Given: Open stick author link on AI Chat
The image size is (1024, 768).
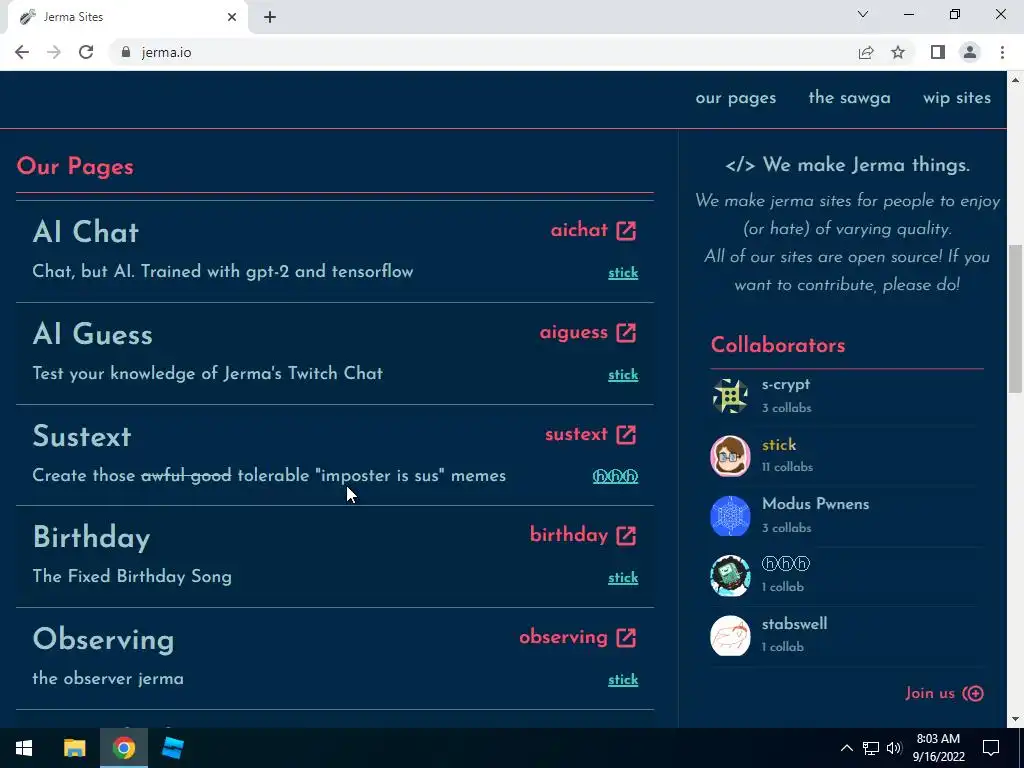Looking at the screenshot, I should [623, 273].
